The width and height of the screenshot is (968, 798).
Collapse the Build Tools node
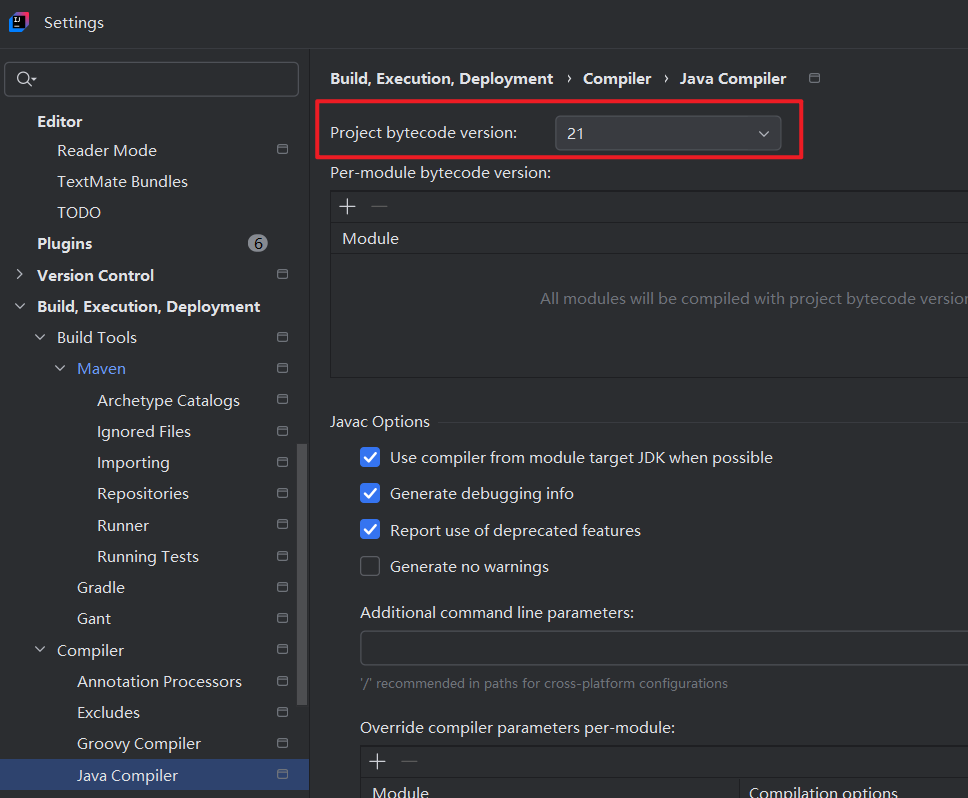pos(40,337)
